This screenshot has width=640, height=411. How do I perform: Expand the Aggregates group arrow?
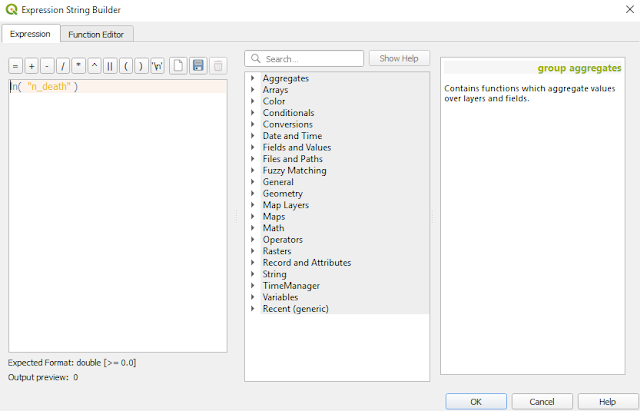pyautogui.click(x=253, y=78)
